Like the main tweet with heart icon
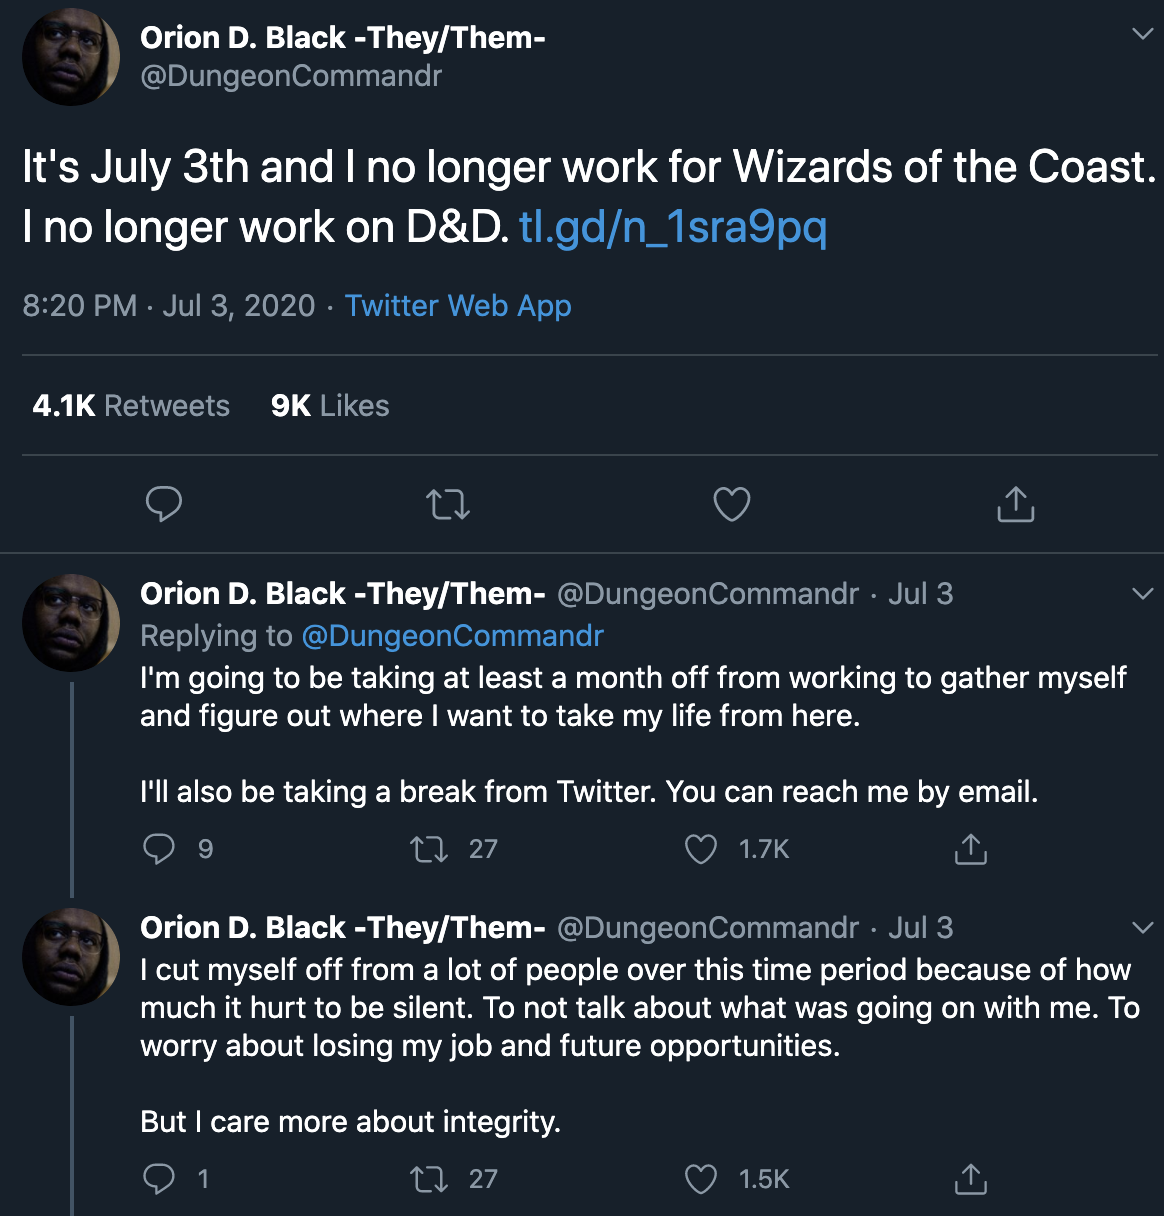The height and width of the screenshot is (1216, 1164). click(732, 504)
